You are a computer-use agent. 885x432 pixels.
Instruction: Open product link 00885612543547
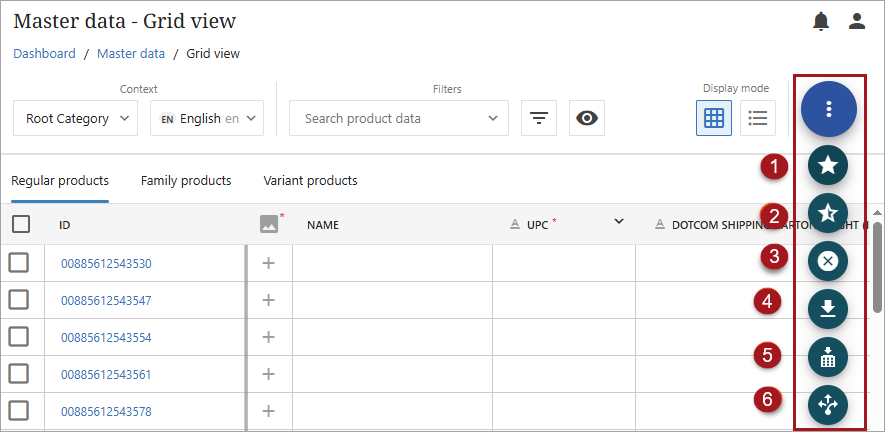pyautogui.click(x=106, y=300)
